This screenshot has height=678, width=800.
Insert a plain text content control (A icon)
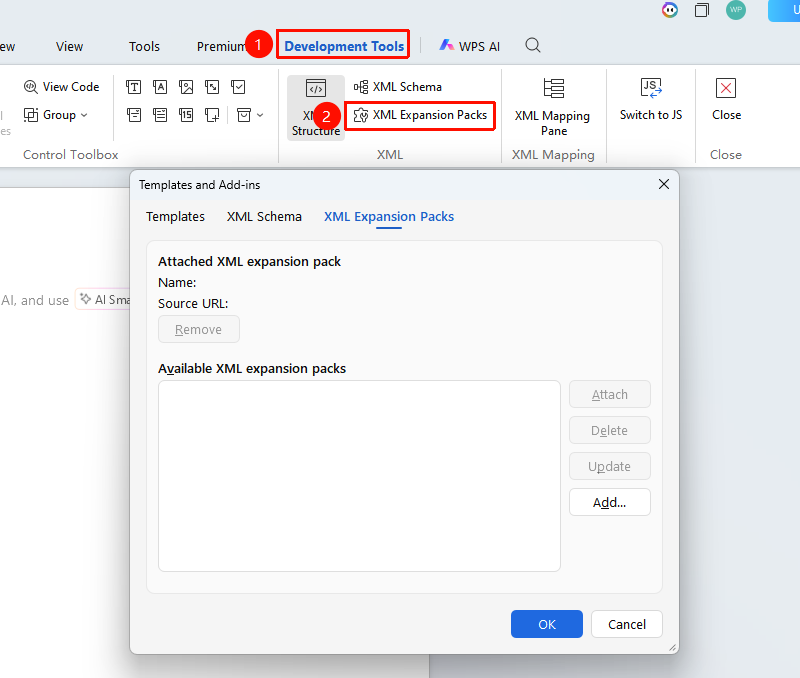160,87
